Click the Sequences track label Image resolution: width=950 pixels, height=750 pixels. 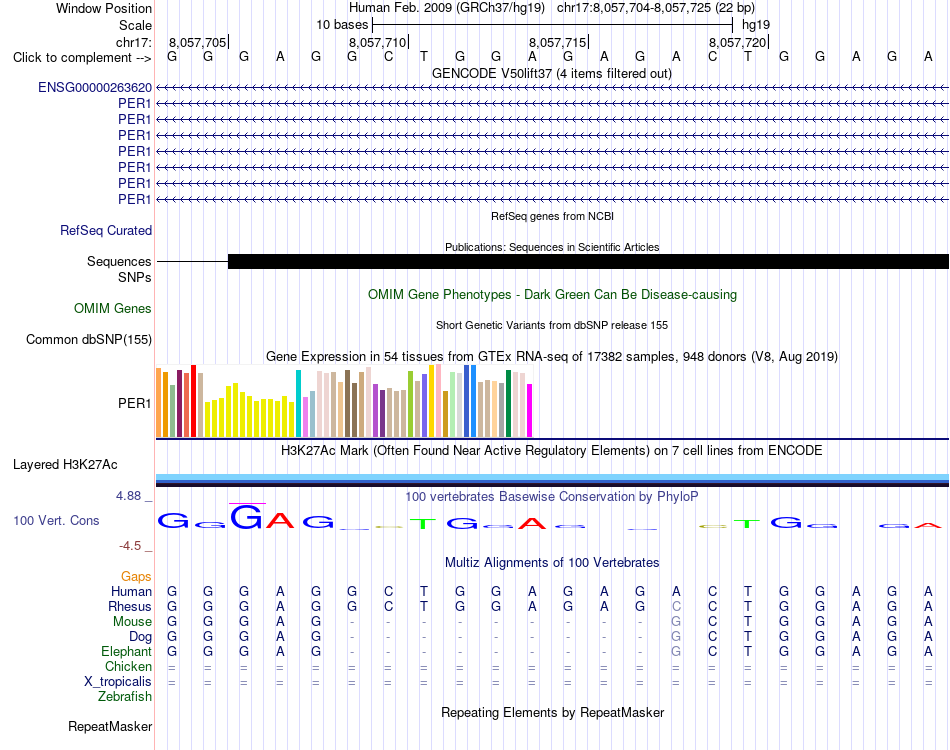119,261
